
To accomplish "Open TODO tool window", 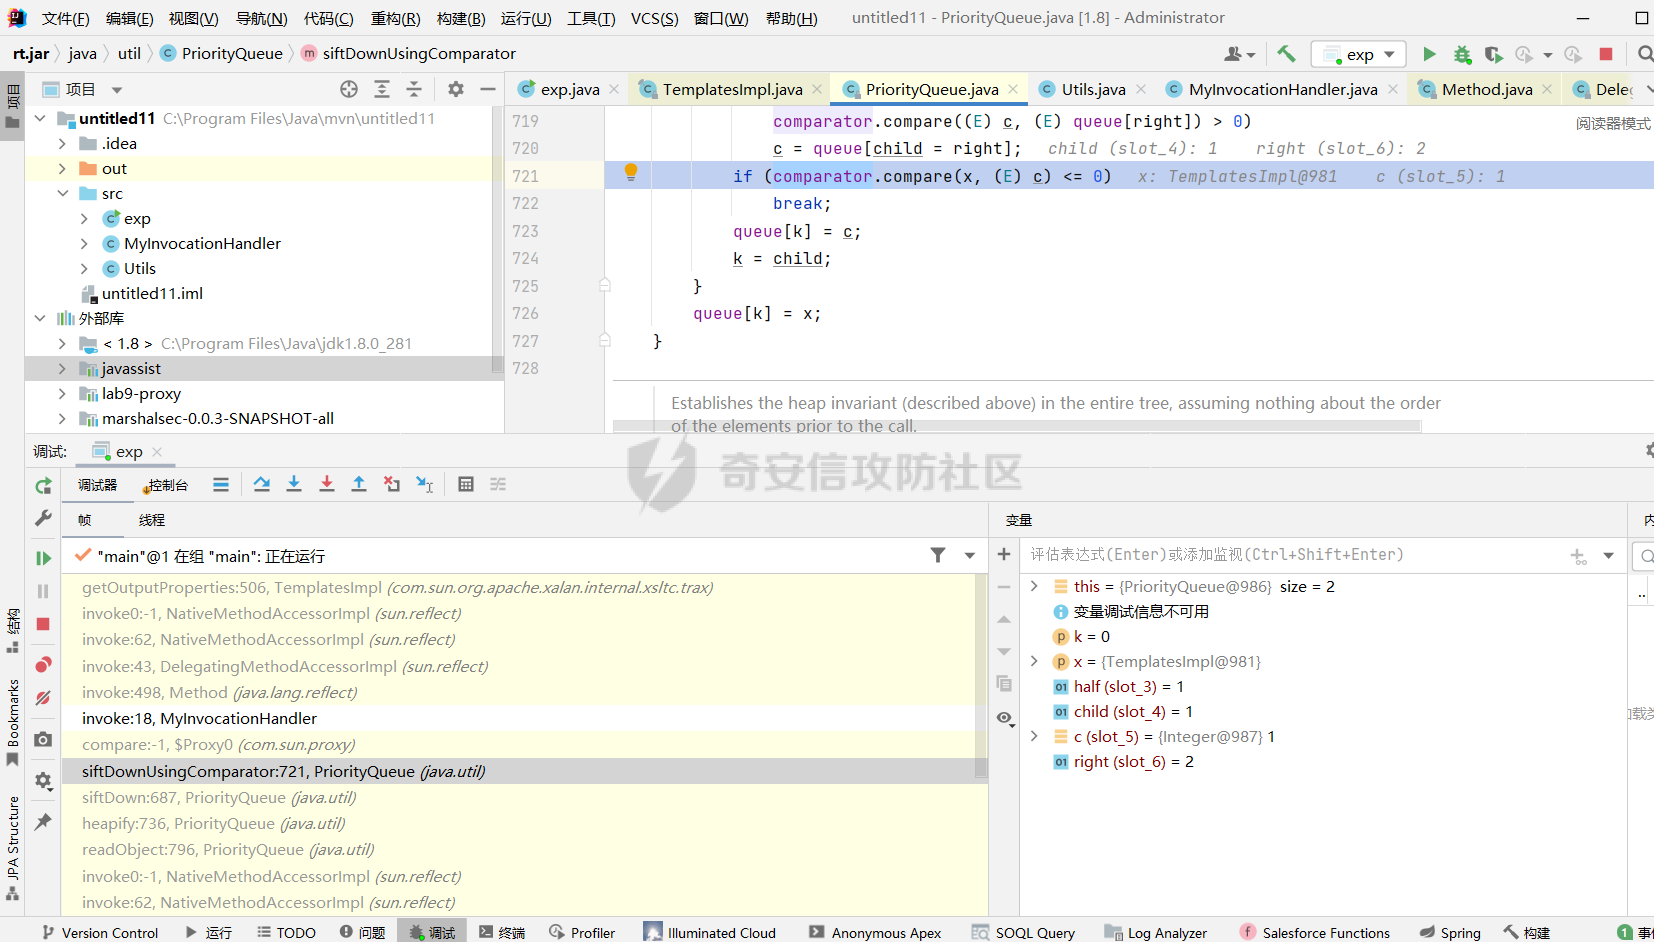I will [286, 932].
